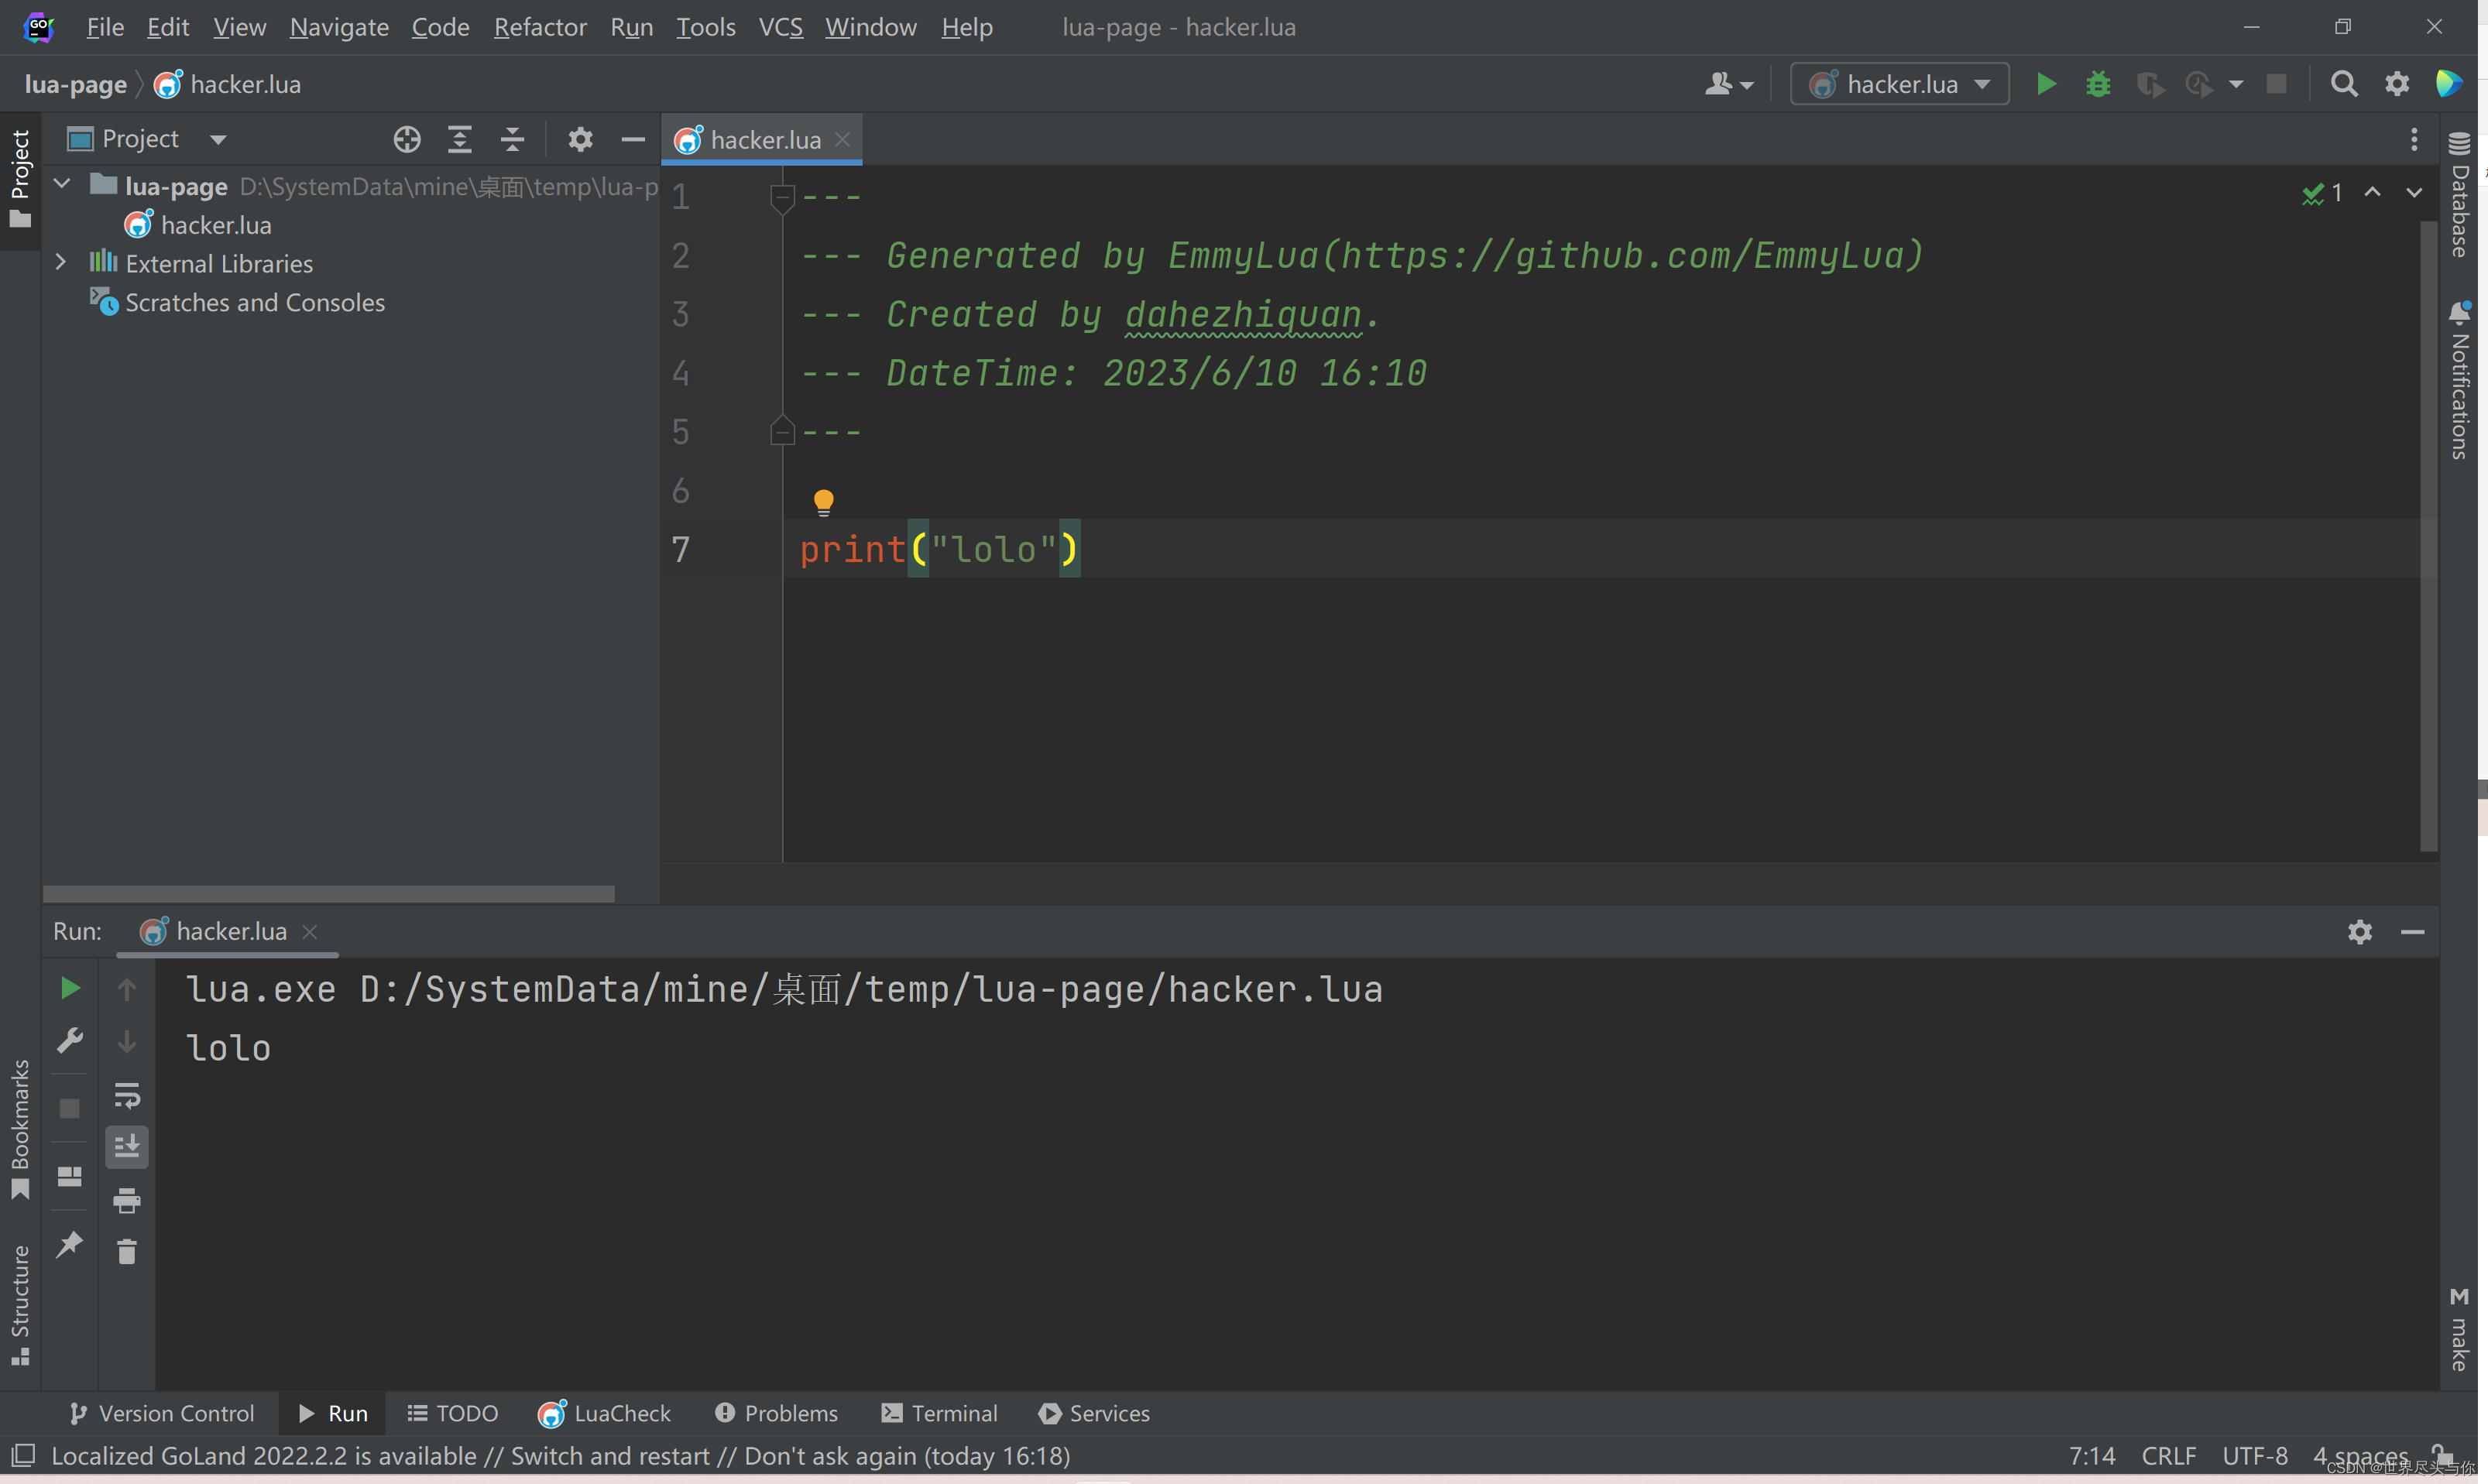Viewport: 2488px width, 1484px height.
Task: Expand the lua-page project folder
Action: pyautogui.click(x=62, y=183)
